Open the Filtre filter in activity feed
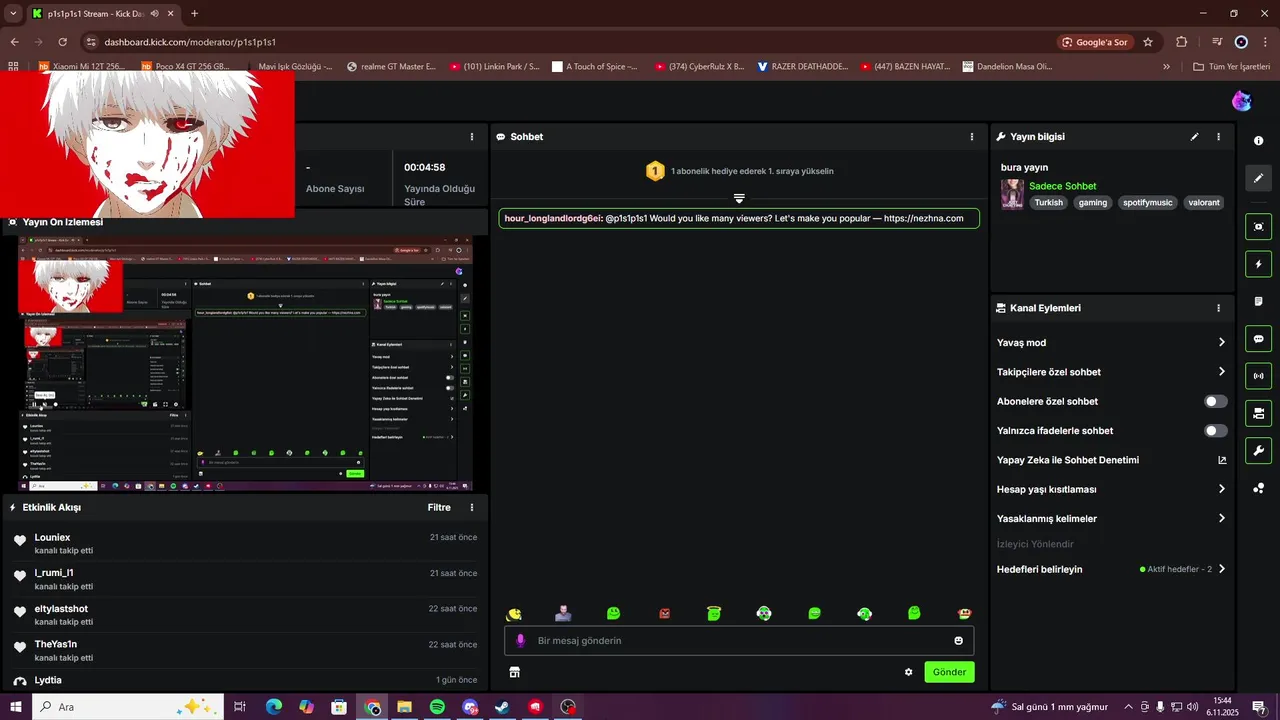This screenshot has height=720, width=1280. [439, 508]
